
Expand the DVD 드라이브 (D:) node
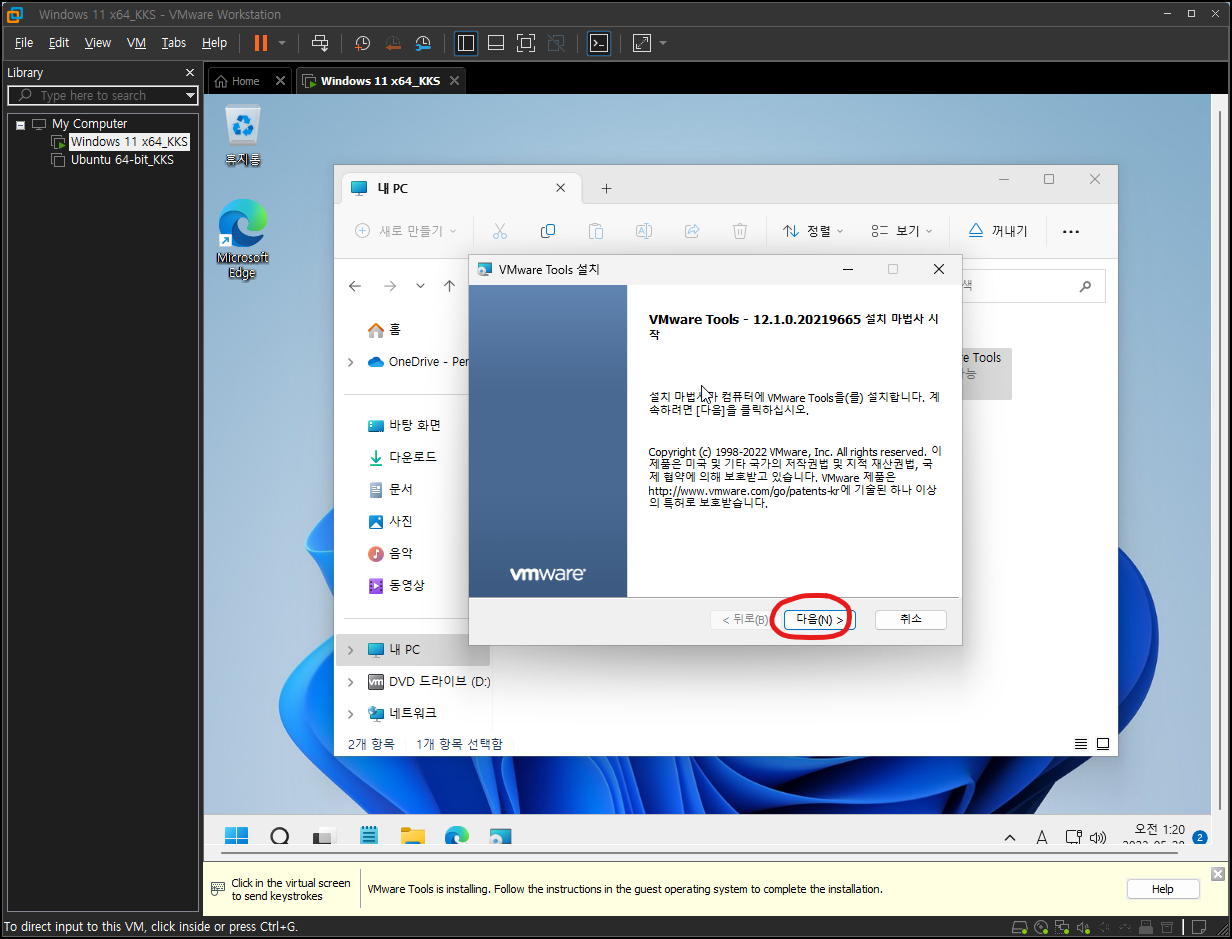(350, 682)
